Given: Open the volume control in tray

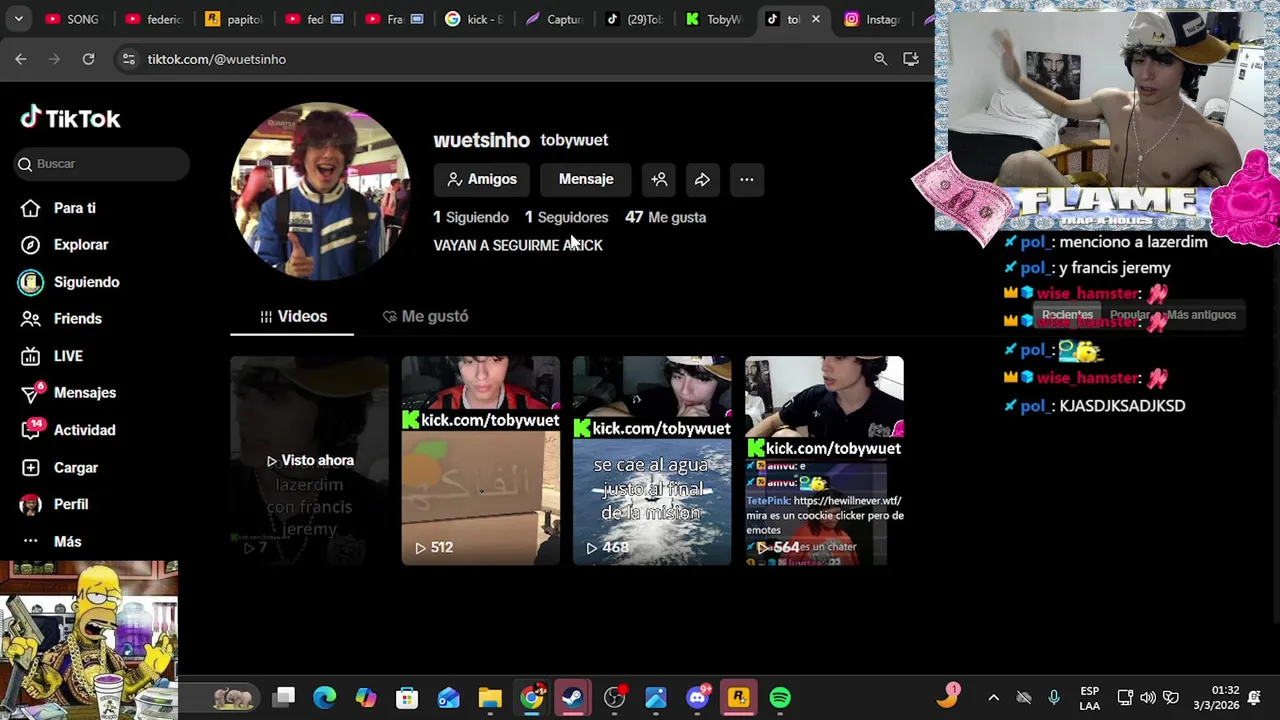Looking at the screenshot, I should [1148, 697].
